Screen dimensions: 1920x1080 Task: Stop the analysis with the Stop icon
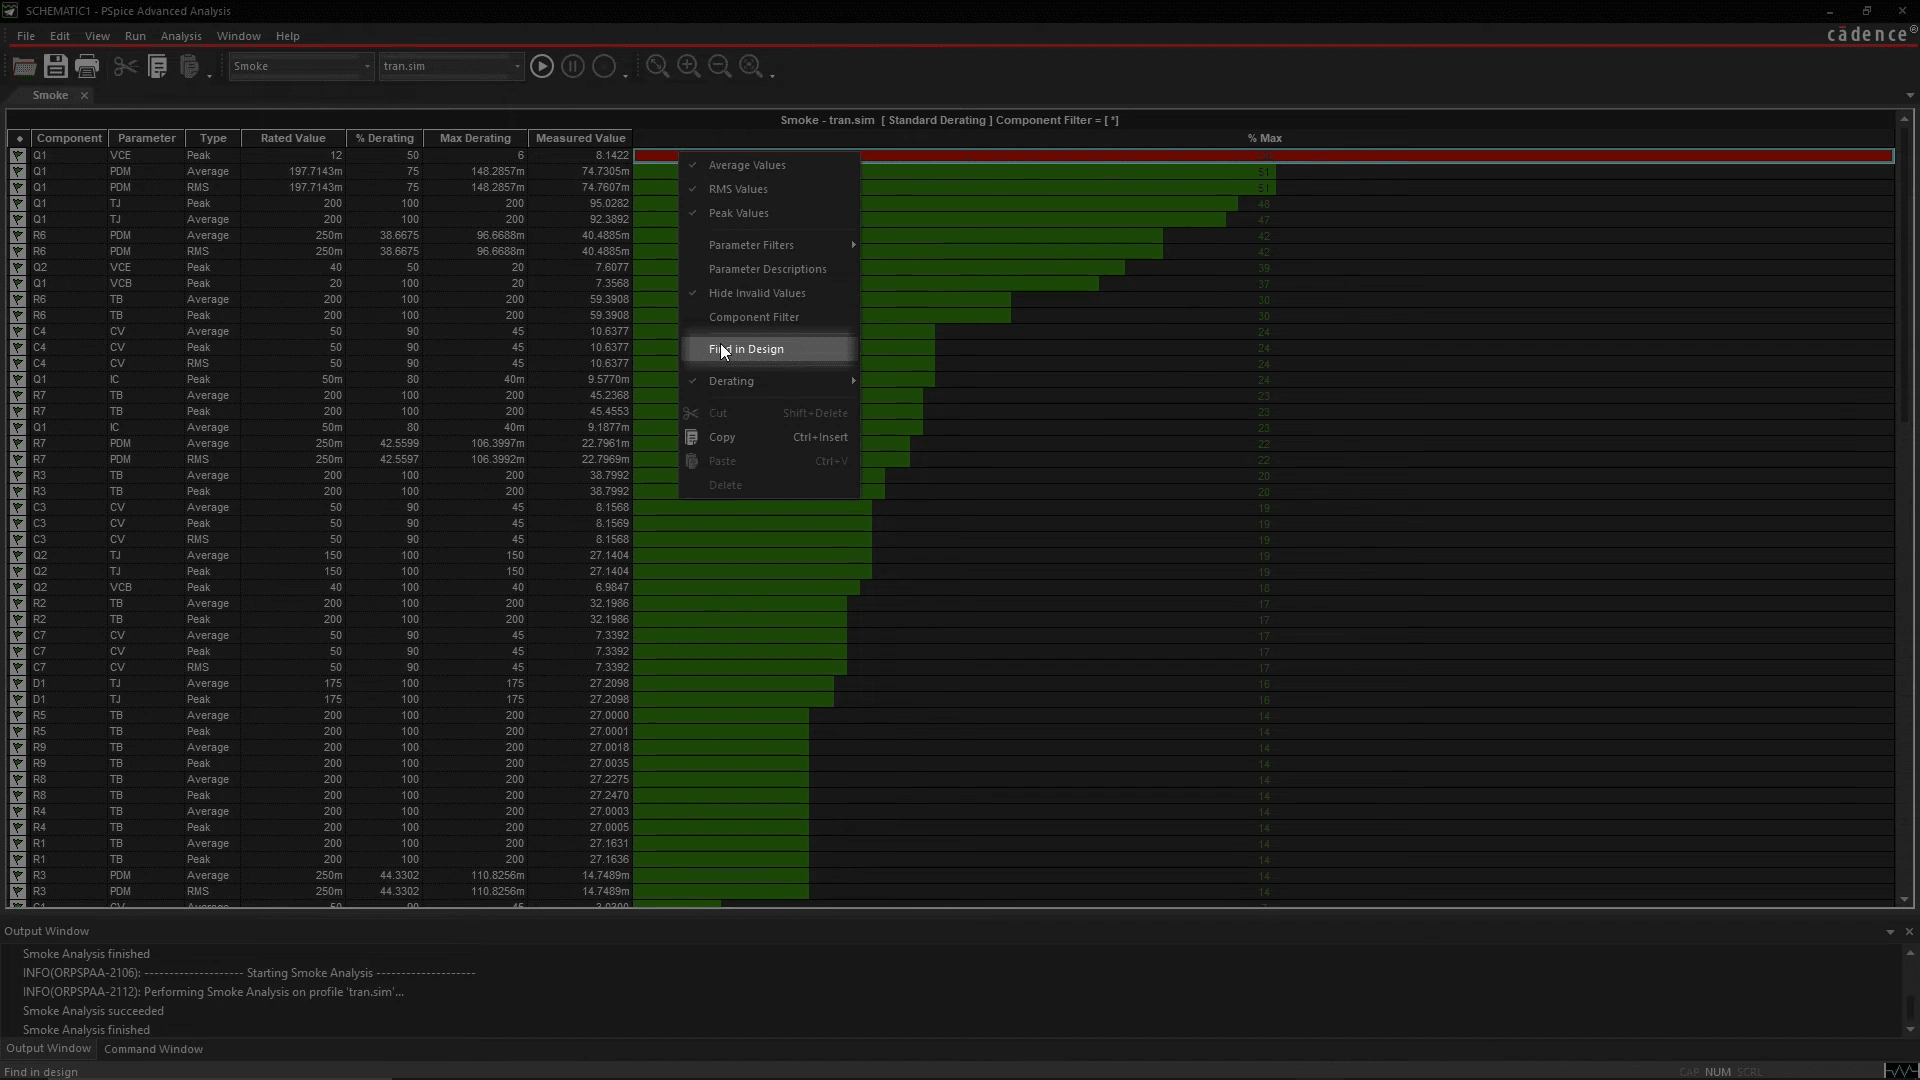604,66
